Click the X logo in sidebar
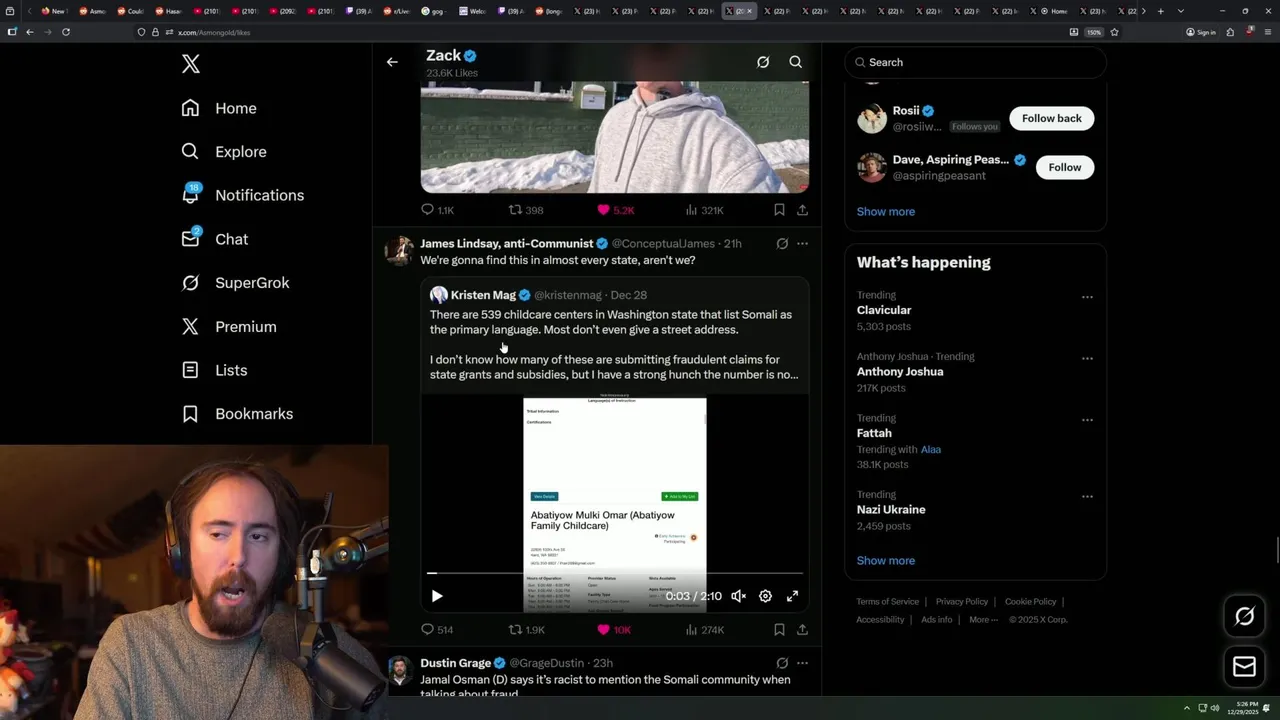1280x720 pixels. click(x=191, y=64)
